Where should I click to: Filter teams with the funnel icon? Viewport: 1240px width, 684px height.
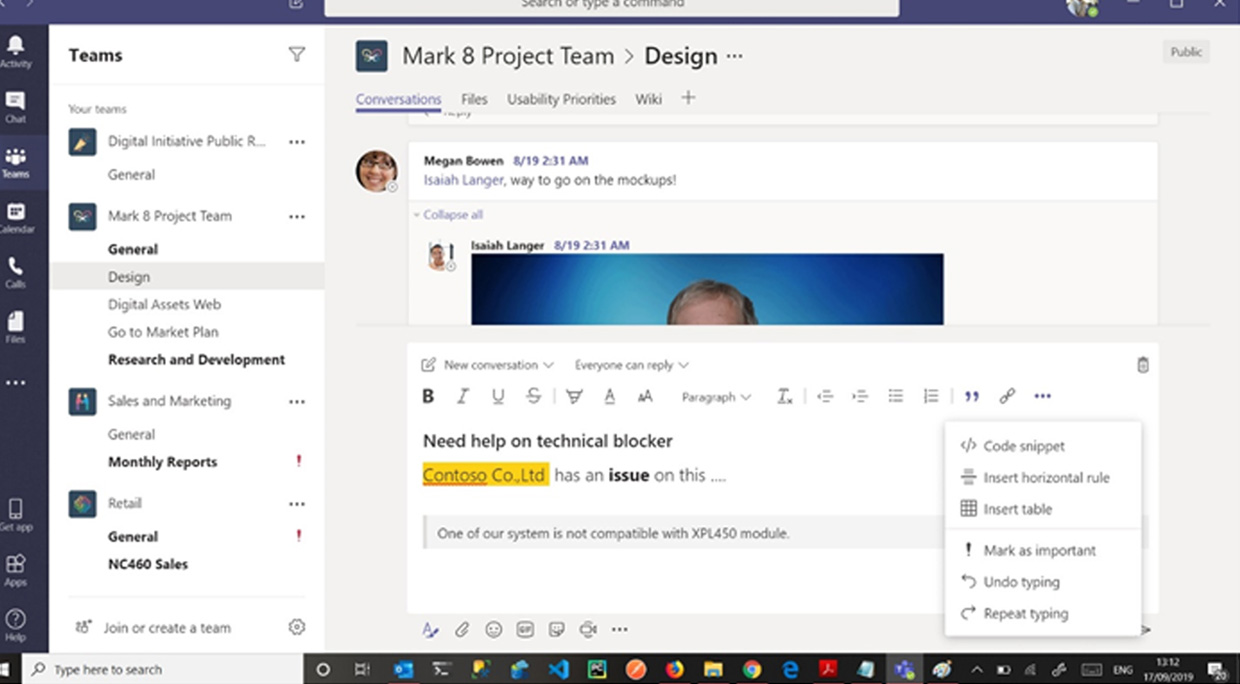[297, 55]
